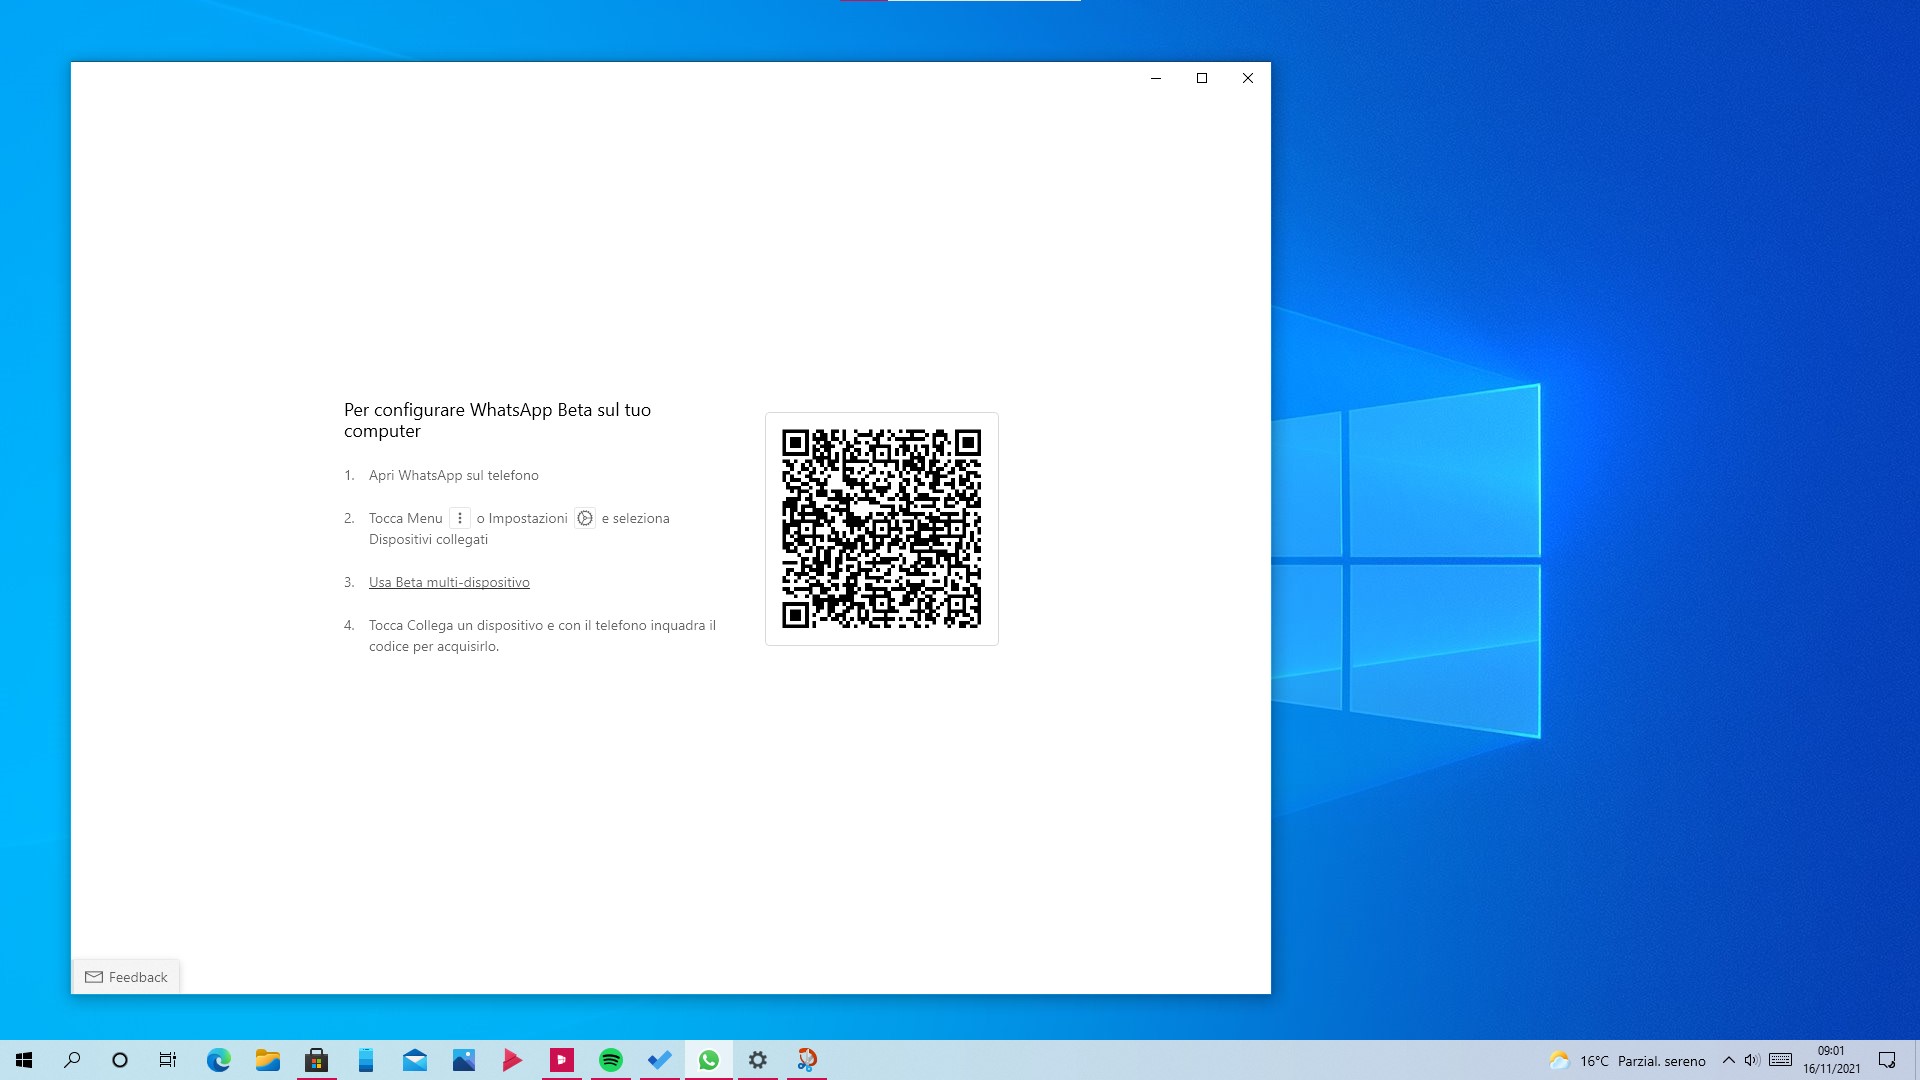Screen dimensions: 1920x1080
Task: Open Microsoft To Do checkmark on taskbar
Action: [x=659, y=1060]
